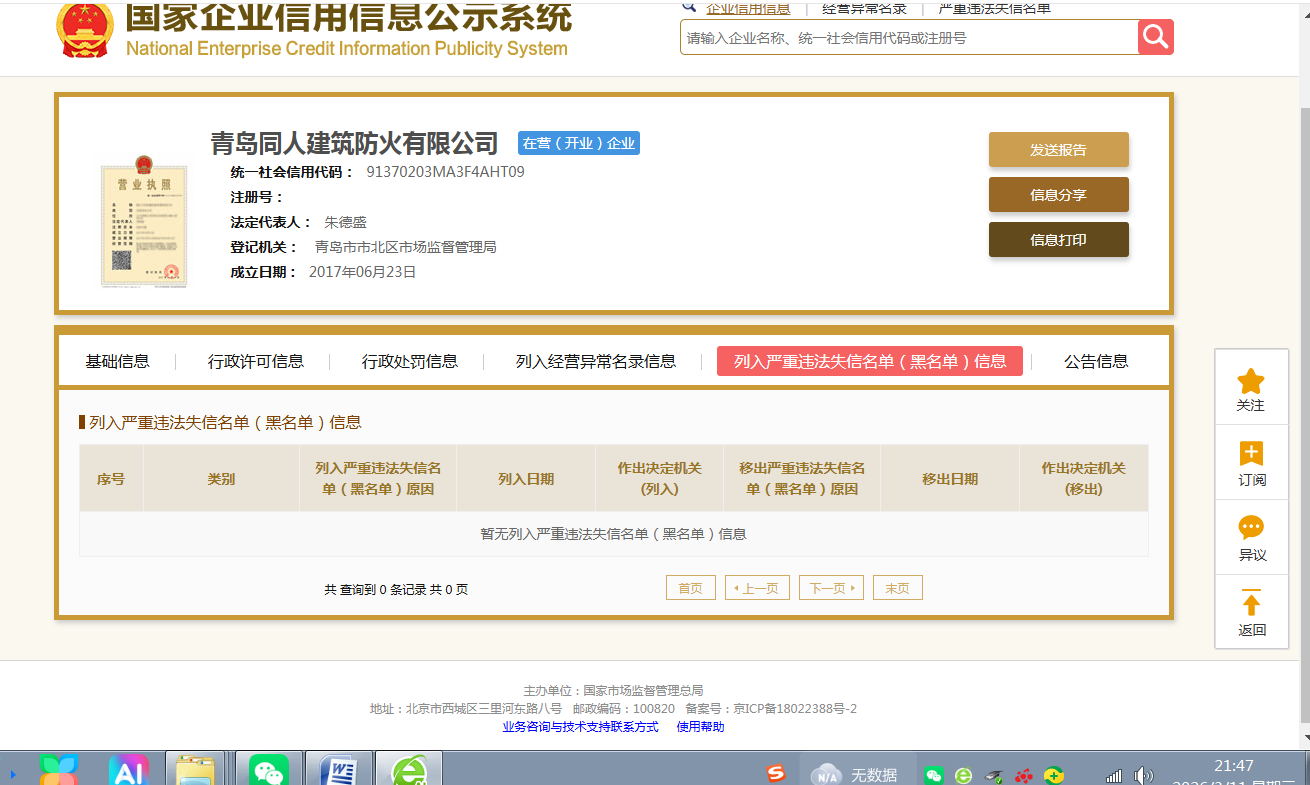Open the business license thumbnail image

[144, 222]
